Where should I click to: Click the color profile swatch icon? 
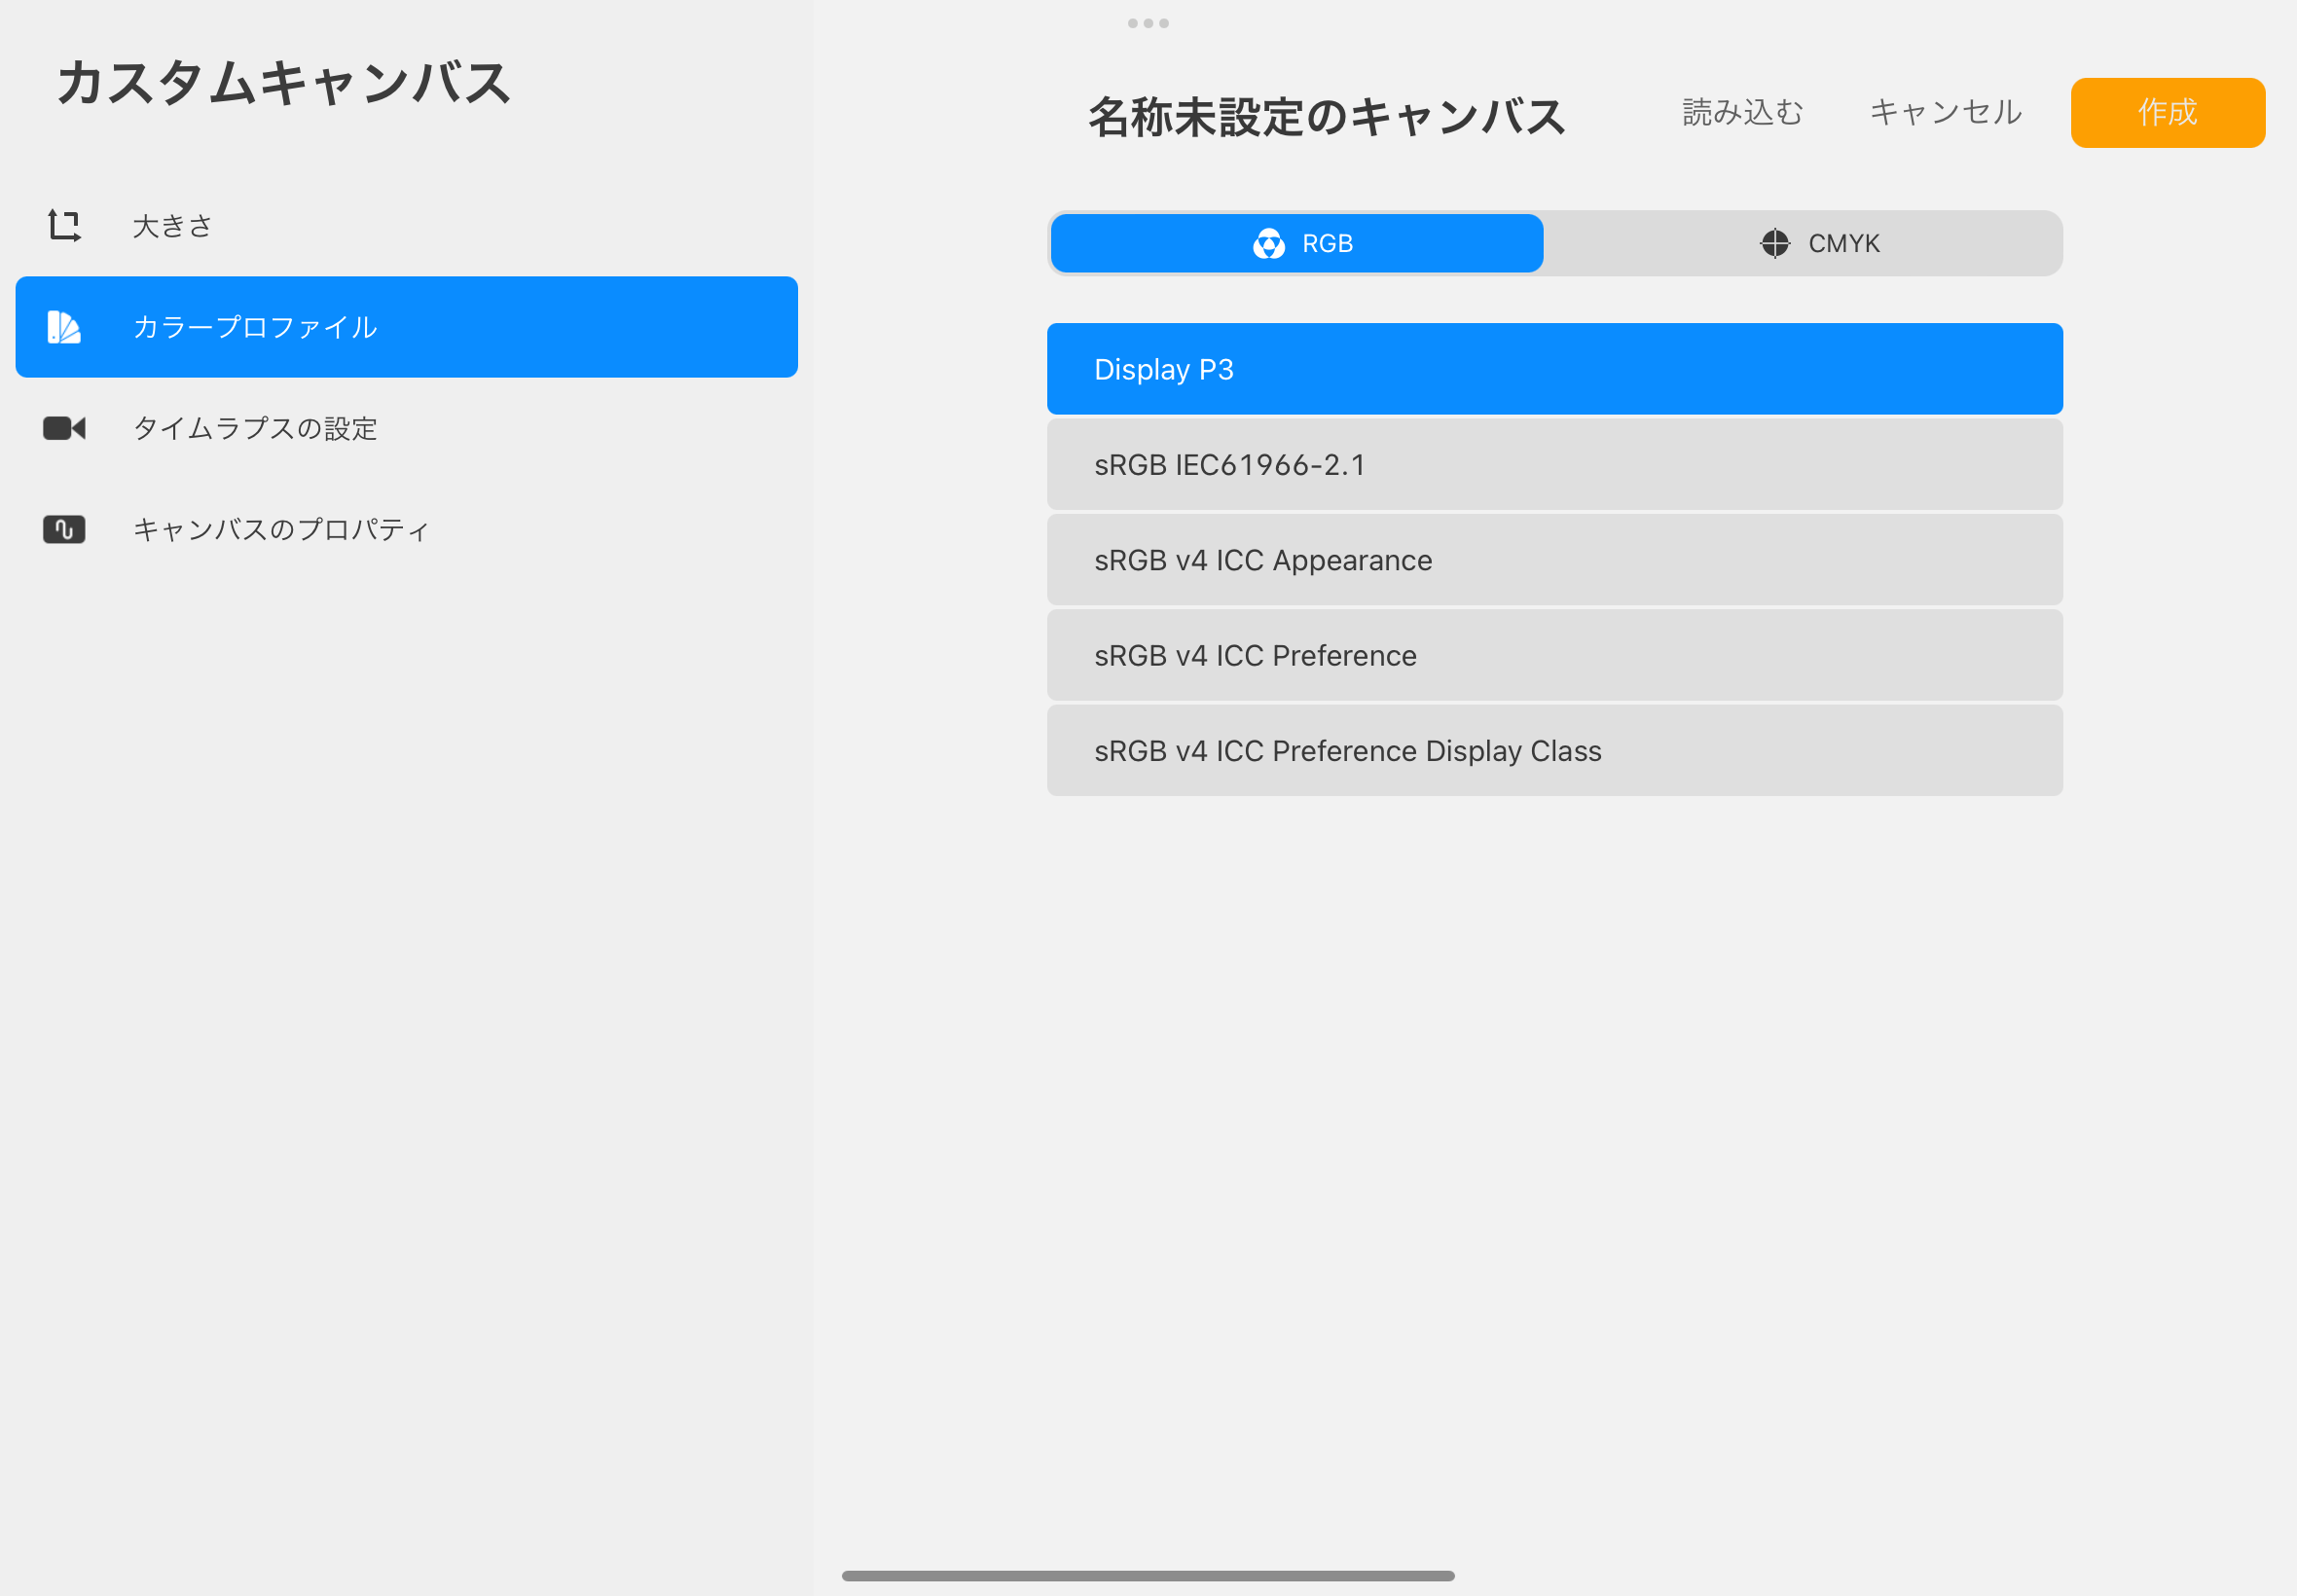click(64, 327)
